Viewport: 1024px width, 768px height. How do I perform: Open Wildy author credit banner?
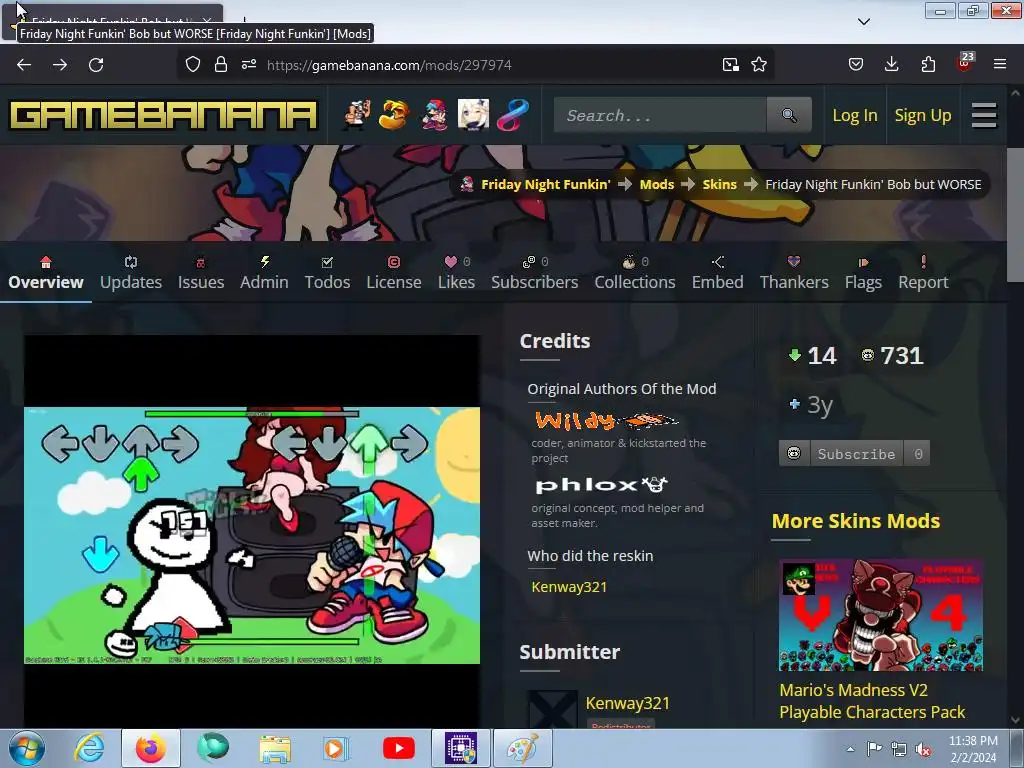(607, 421)
